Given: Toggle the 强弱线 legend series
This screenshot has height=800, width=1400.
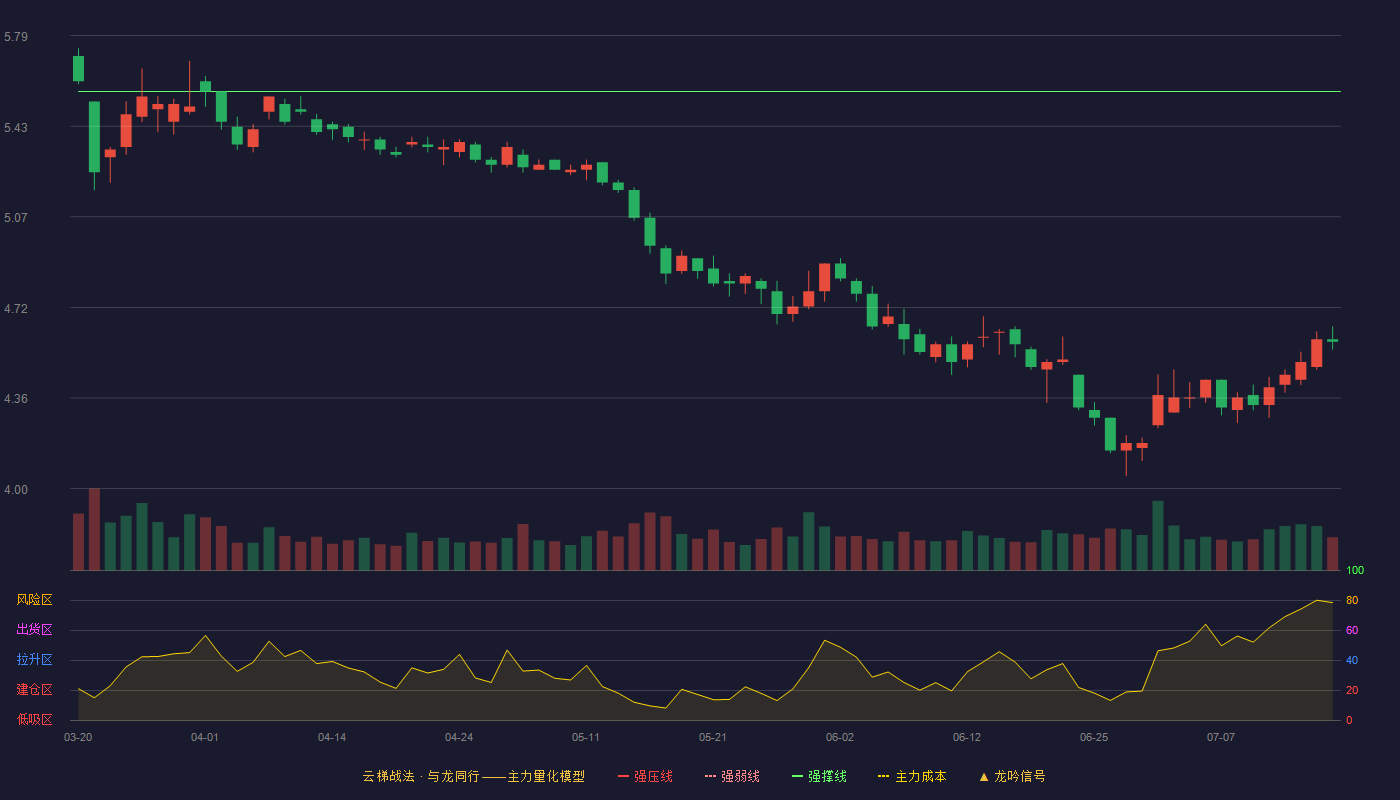Looking at the screenshot, I should coord(732,776).
